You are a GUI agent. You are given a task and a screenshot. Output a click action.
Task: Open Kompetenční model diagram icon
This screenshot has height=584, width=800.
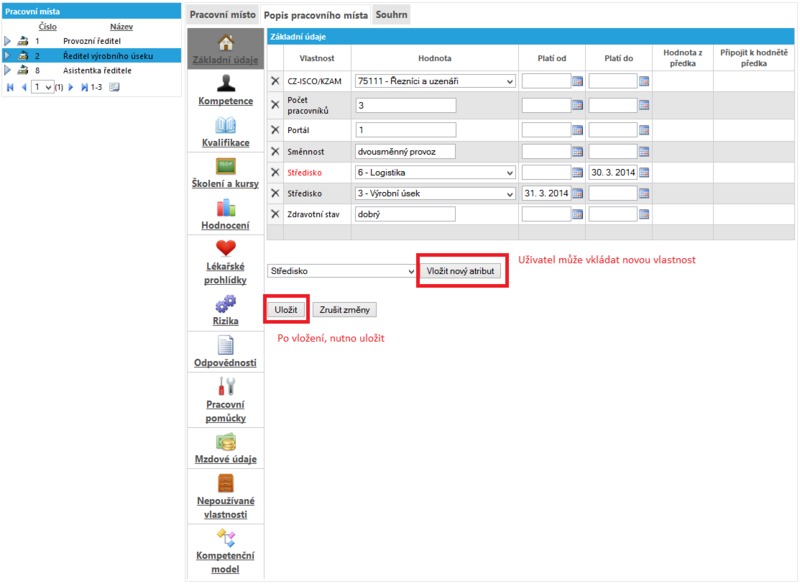[x=226, y=538]
